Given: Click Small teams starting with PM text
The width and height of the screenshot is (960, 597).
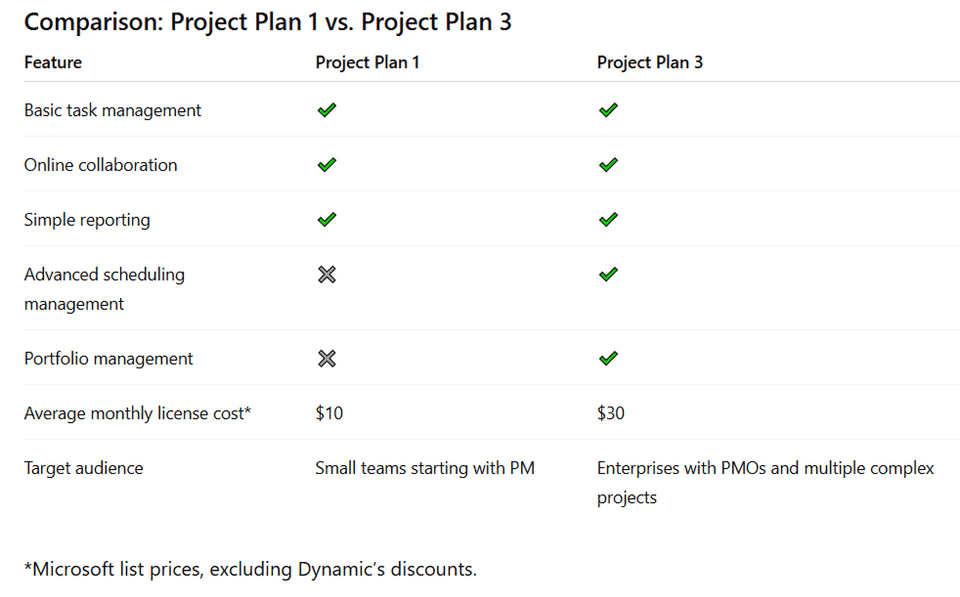Looking at the screenshot, I should point(425,468).
